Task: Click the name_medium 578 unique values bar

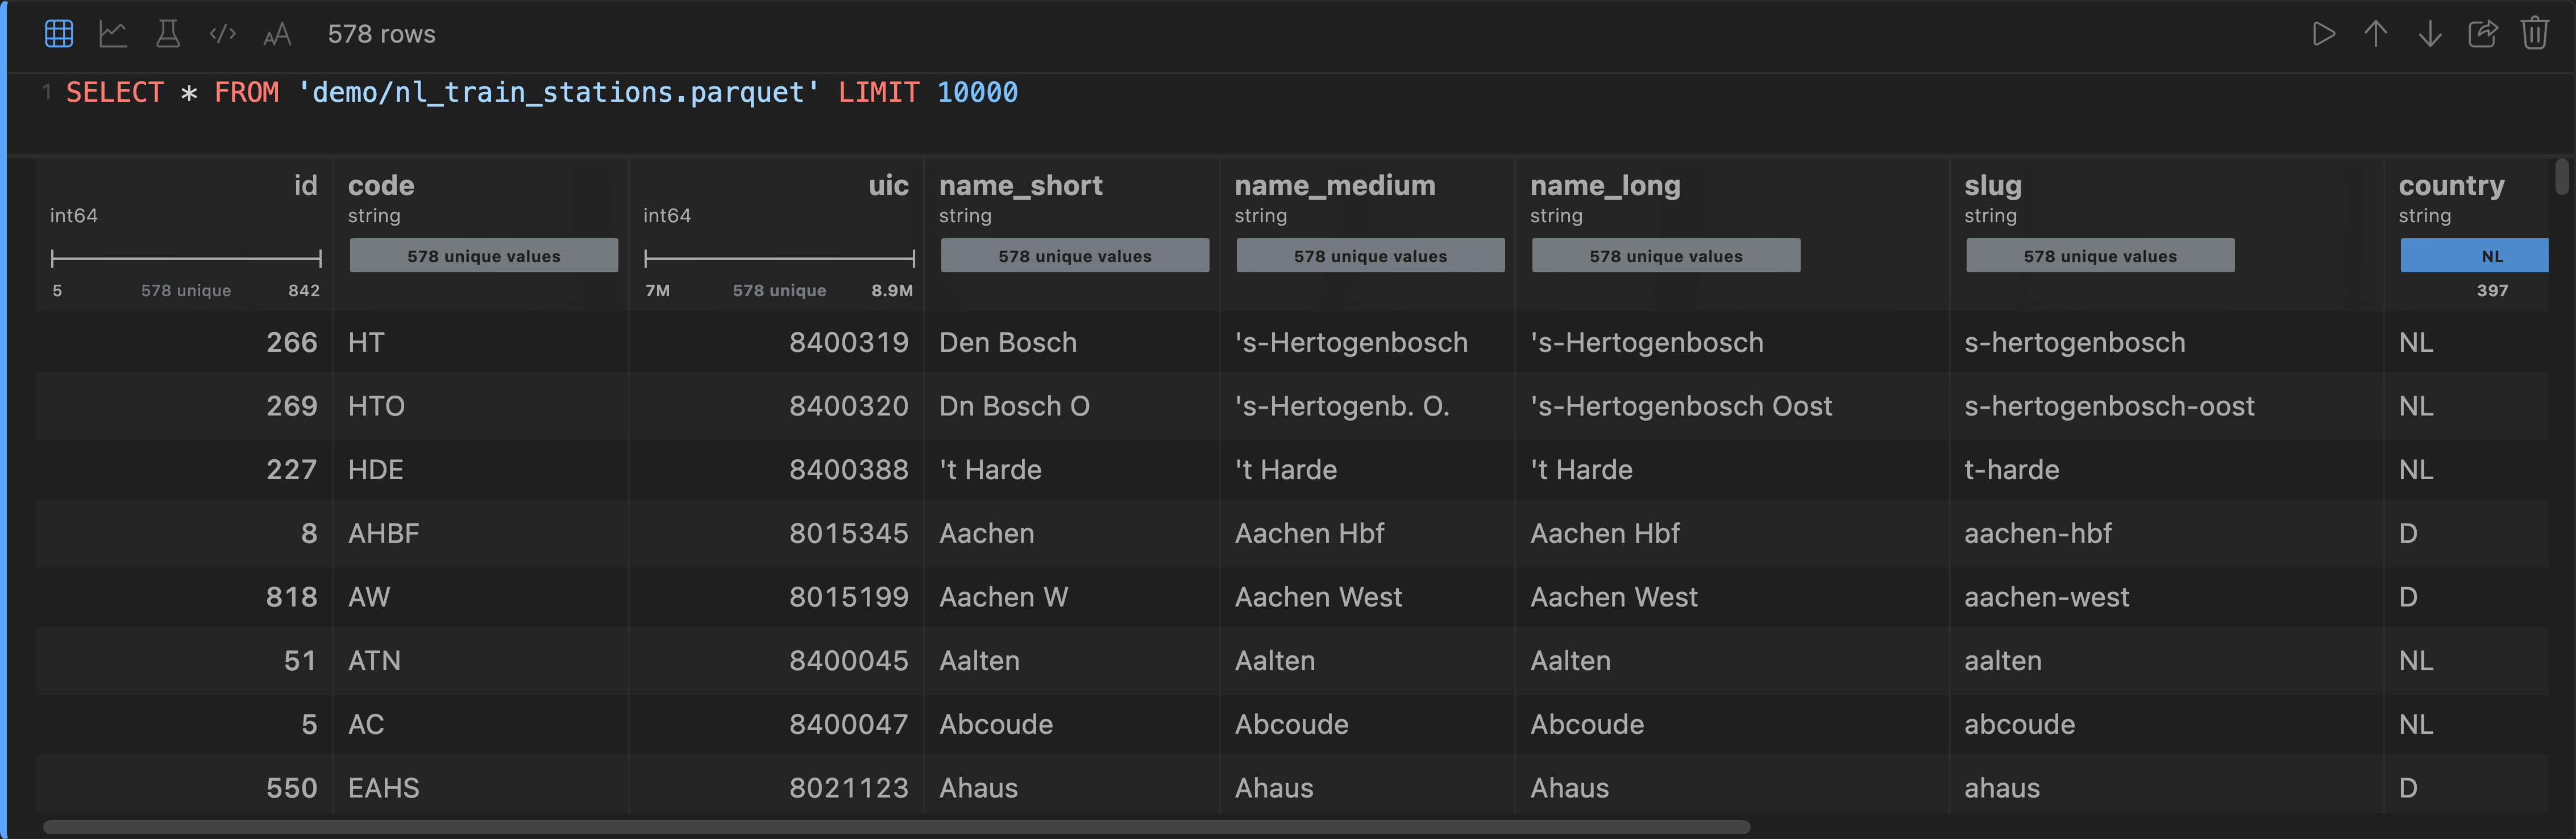Action: (x=1370, y=255)
